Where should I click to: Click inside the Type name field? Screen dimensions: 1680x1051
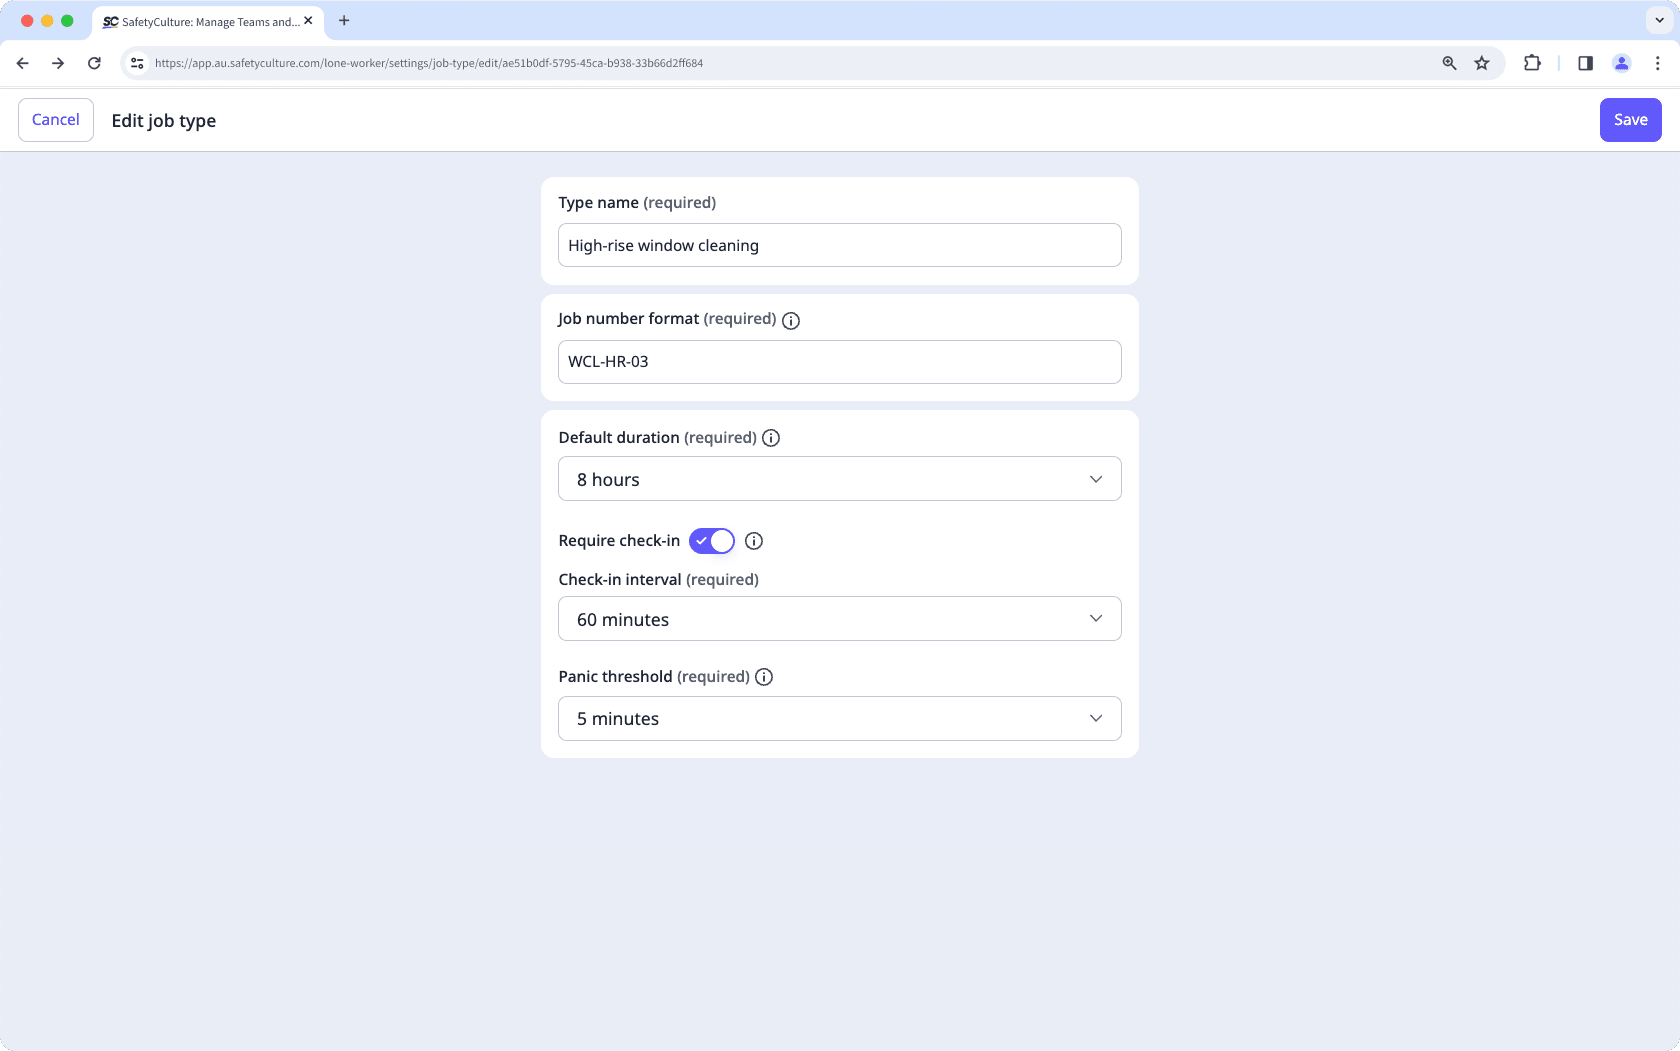pyautogui.click(x=839, y=245)
